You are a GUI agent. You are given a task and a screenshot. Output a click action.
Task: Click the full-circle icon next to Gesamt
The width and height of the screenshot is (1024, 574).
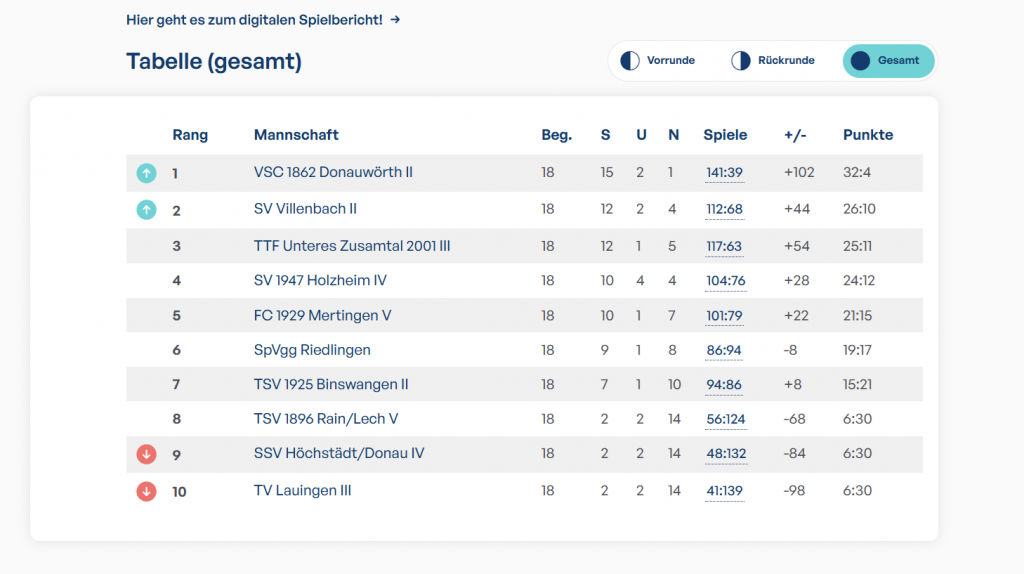tap(860, 61)
